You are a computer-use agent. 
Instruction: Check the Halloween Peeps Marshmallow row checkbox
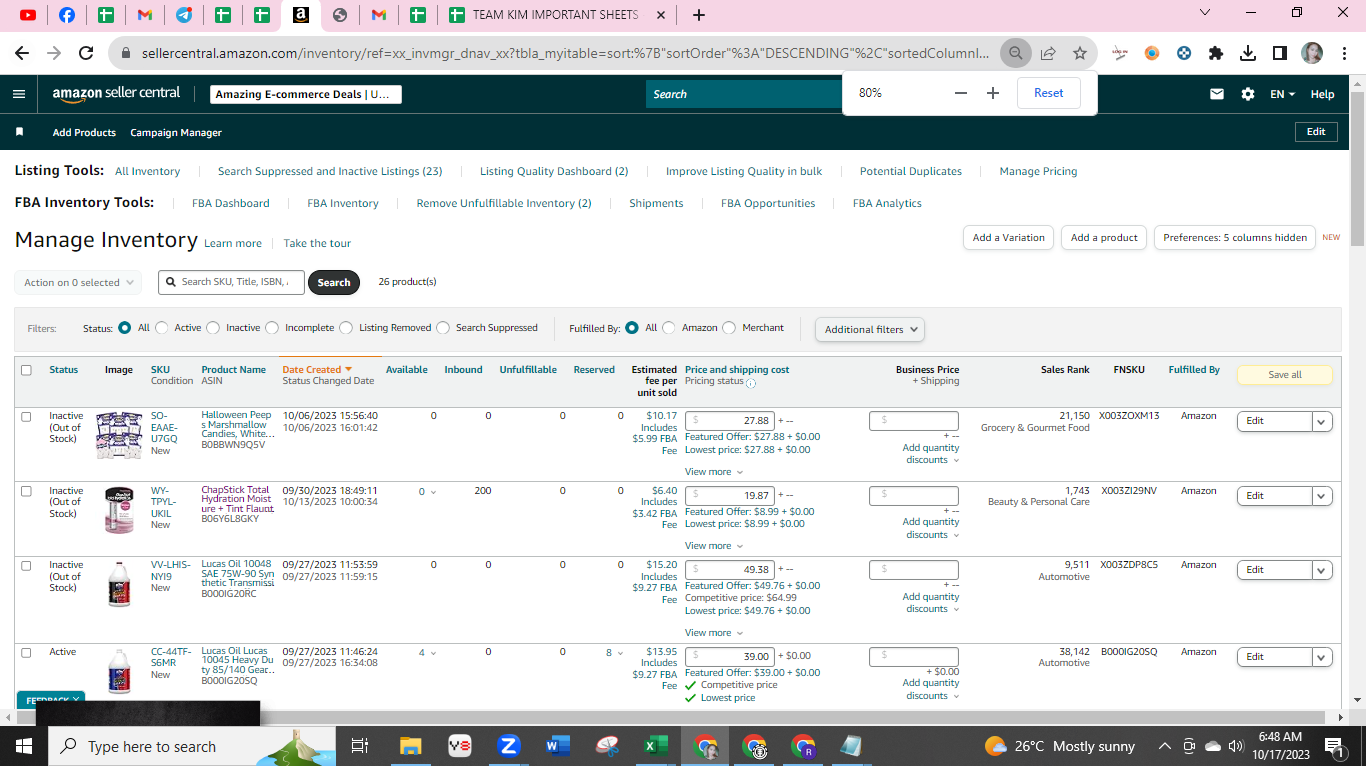click(27, 417)
